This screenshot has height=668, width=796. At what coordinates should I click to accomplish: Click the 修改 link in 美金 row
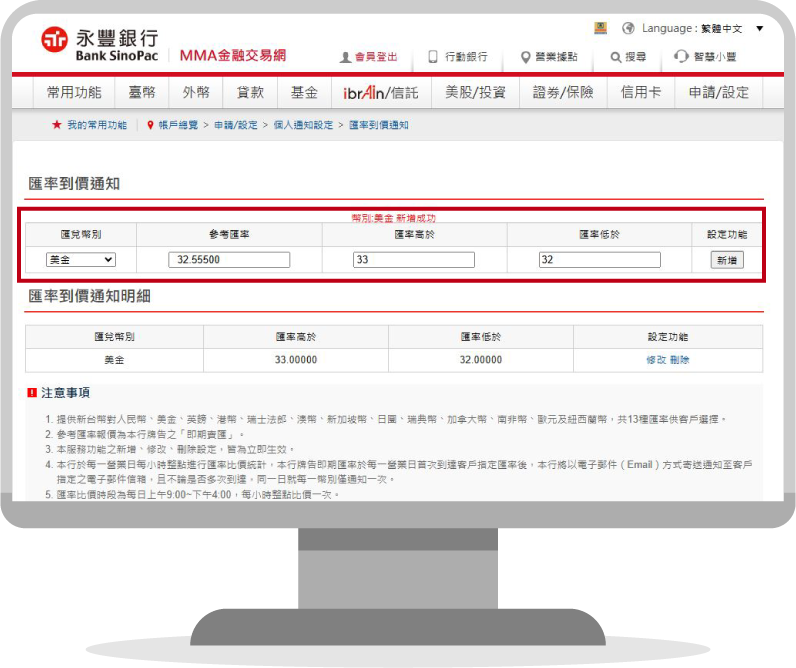tap(656, 360)
